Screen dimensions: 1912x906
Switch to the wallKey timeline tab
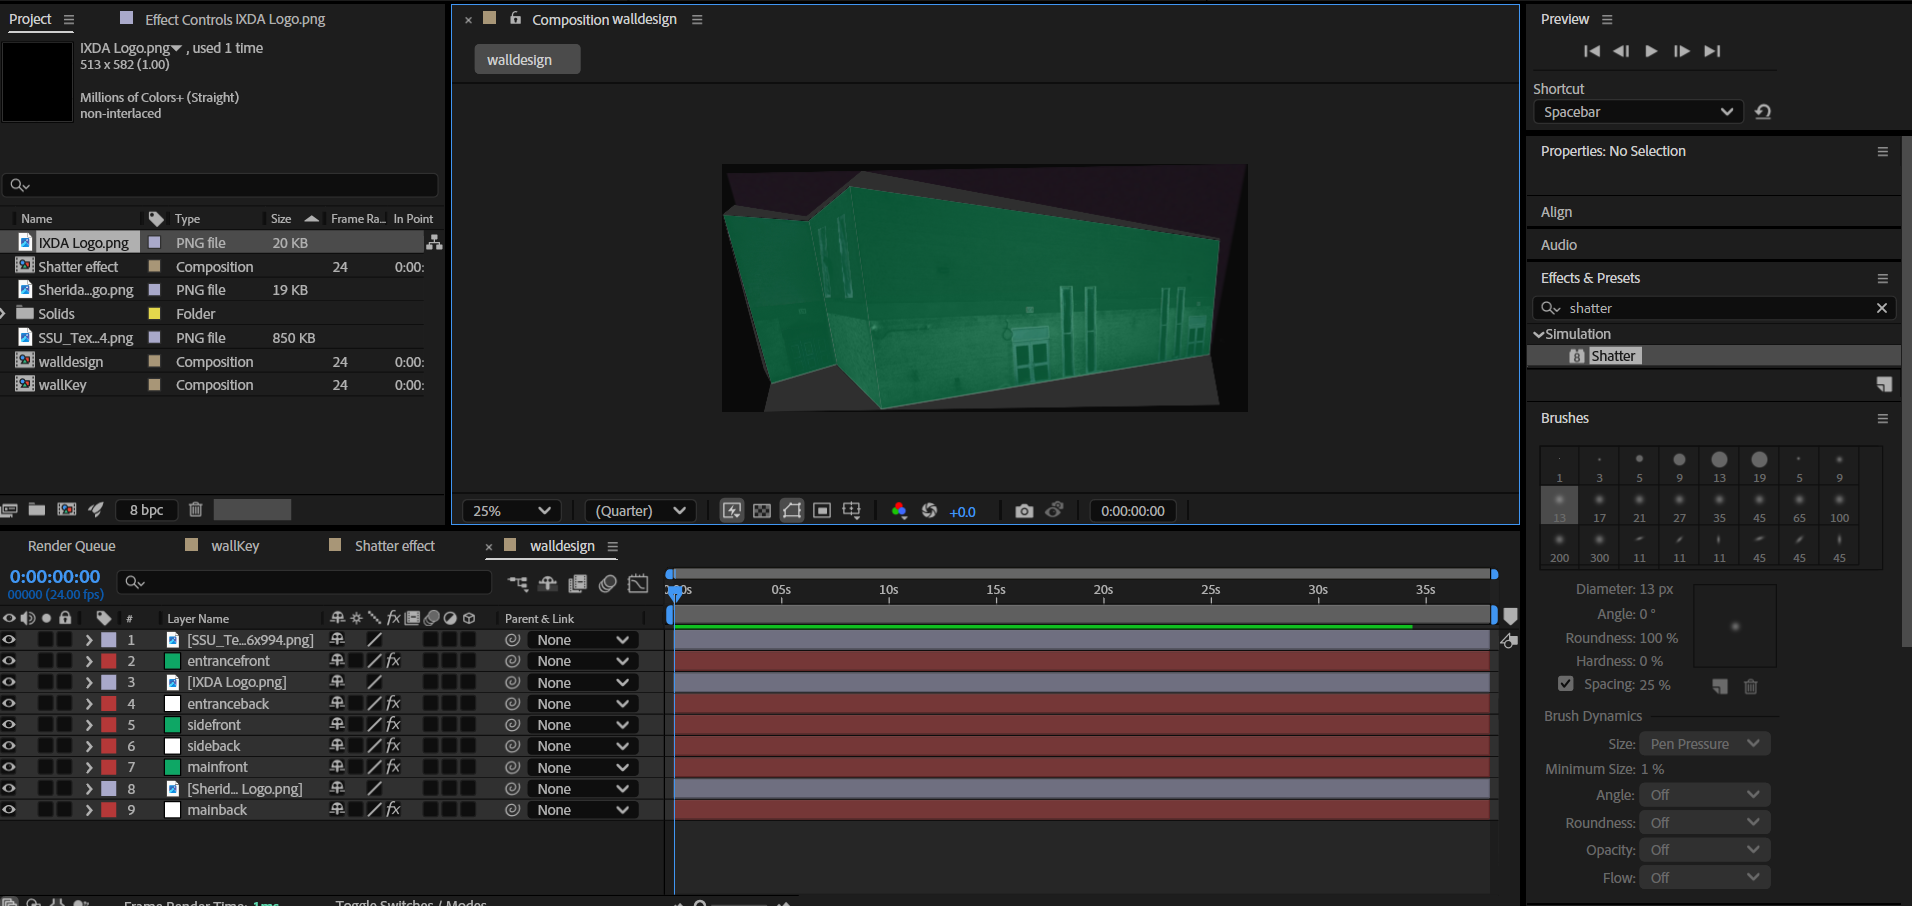pos(235,546)
